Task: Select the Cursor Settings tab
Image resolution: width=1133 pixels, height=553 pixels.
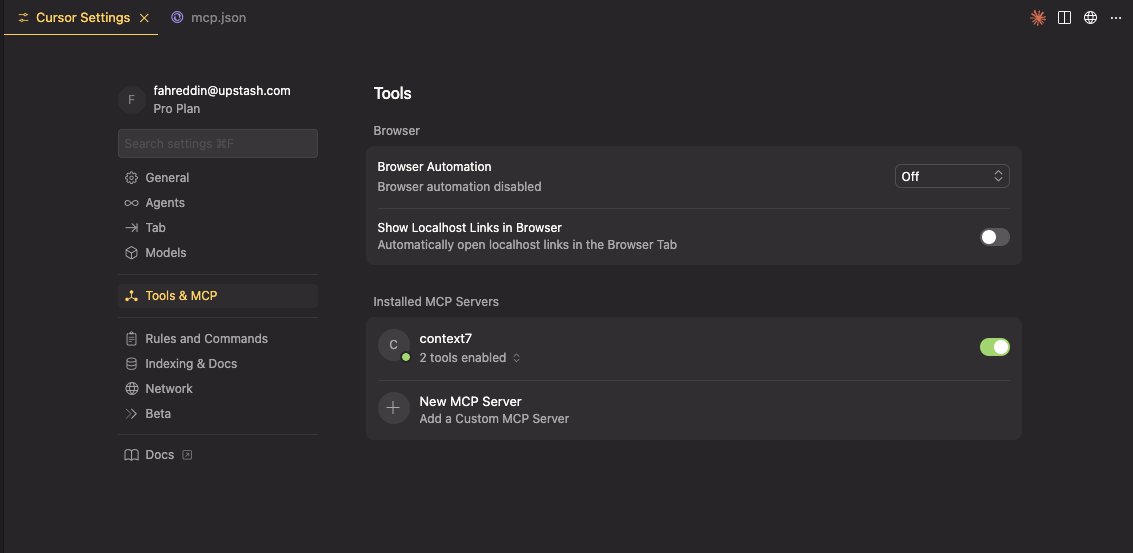Action: (x=81, y=18)
